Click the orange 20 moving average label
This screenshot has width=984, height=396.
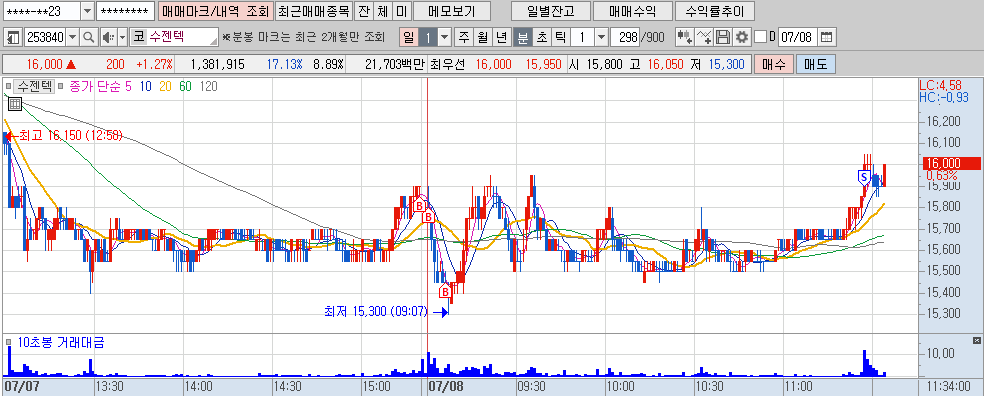[165, 87]
